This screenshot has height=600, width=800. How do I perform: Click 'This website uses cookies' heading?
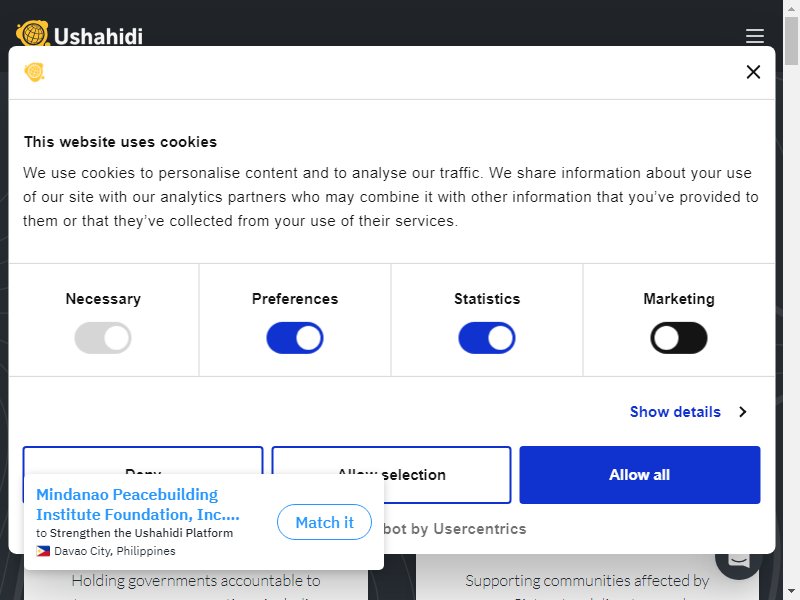[x=120, y=142]
